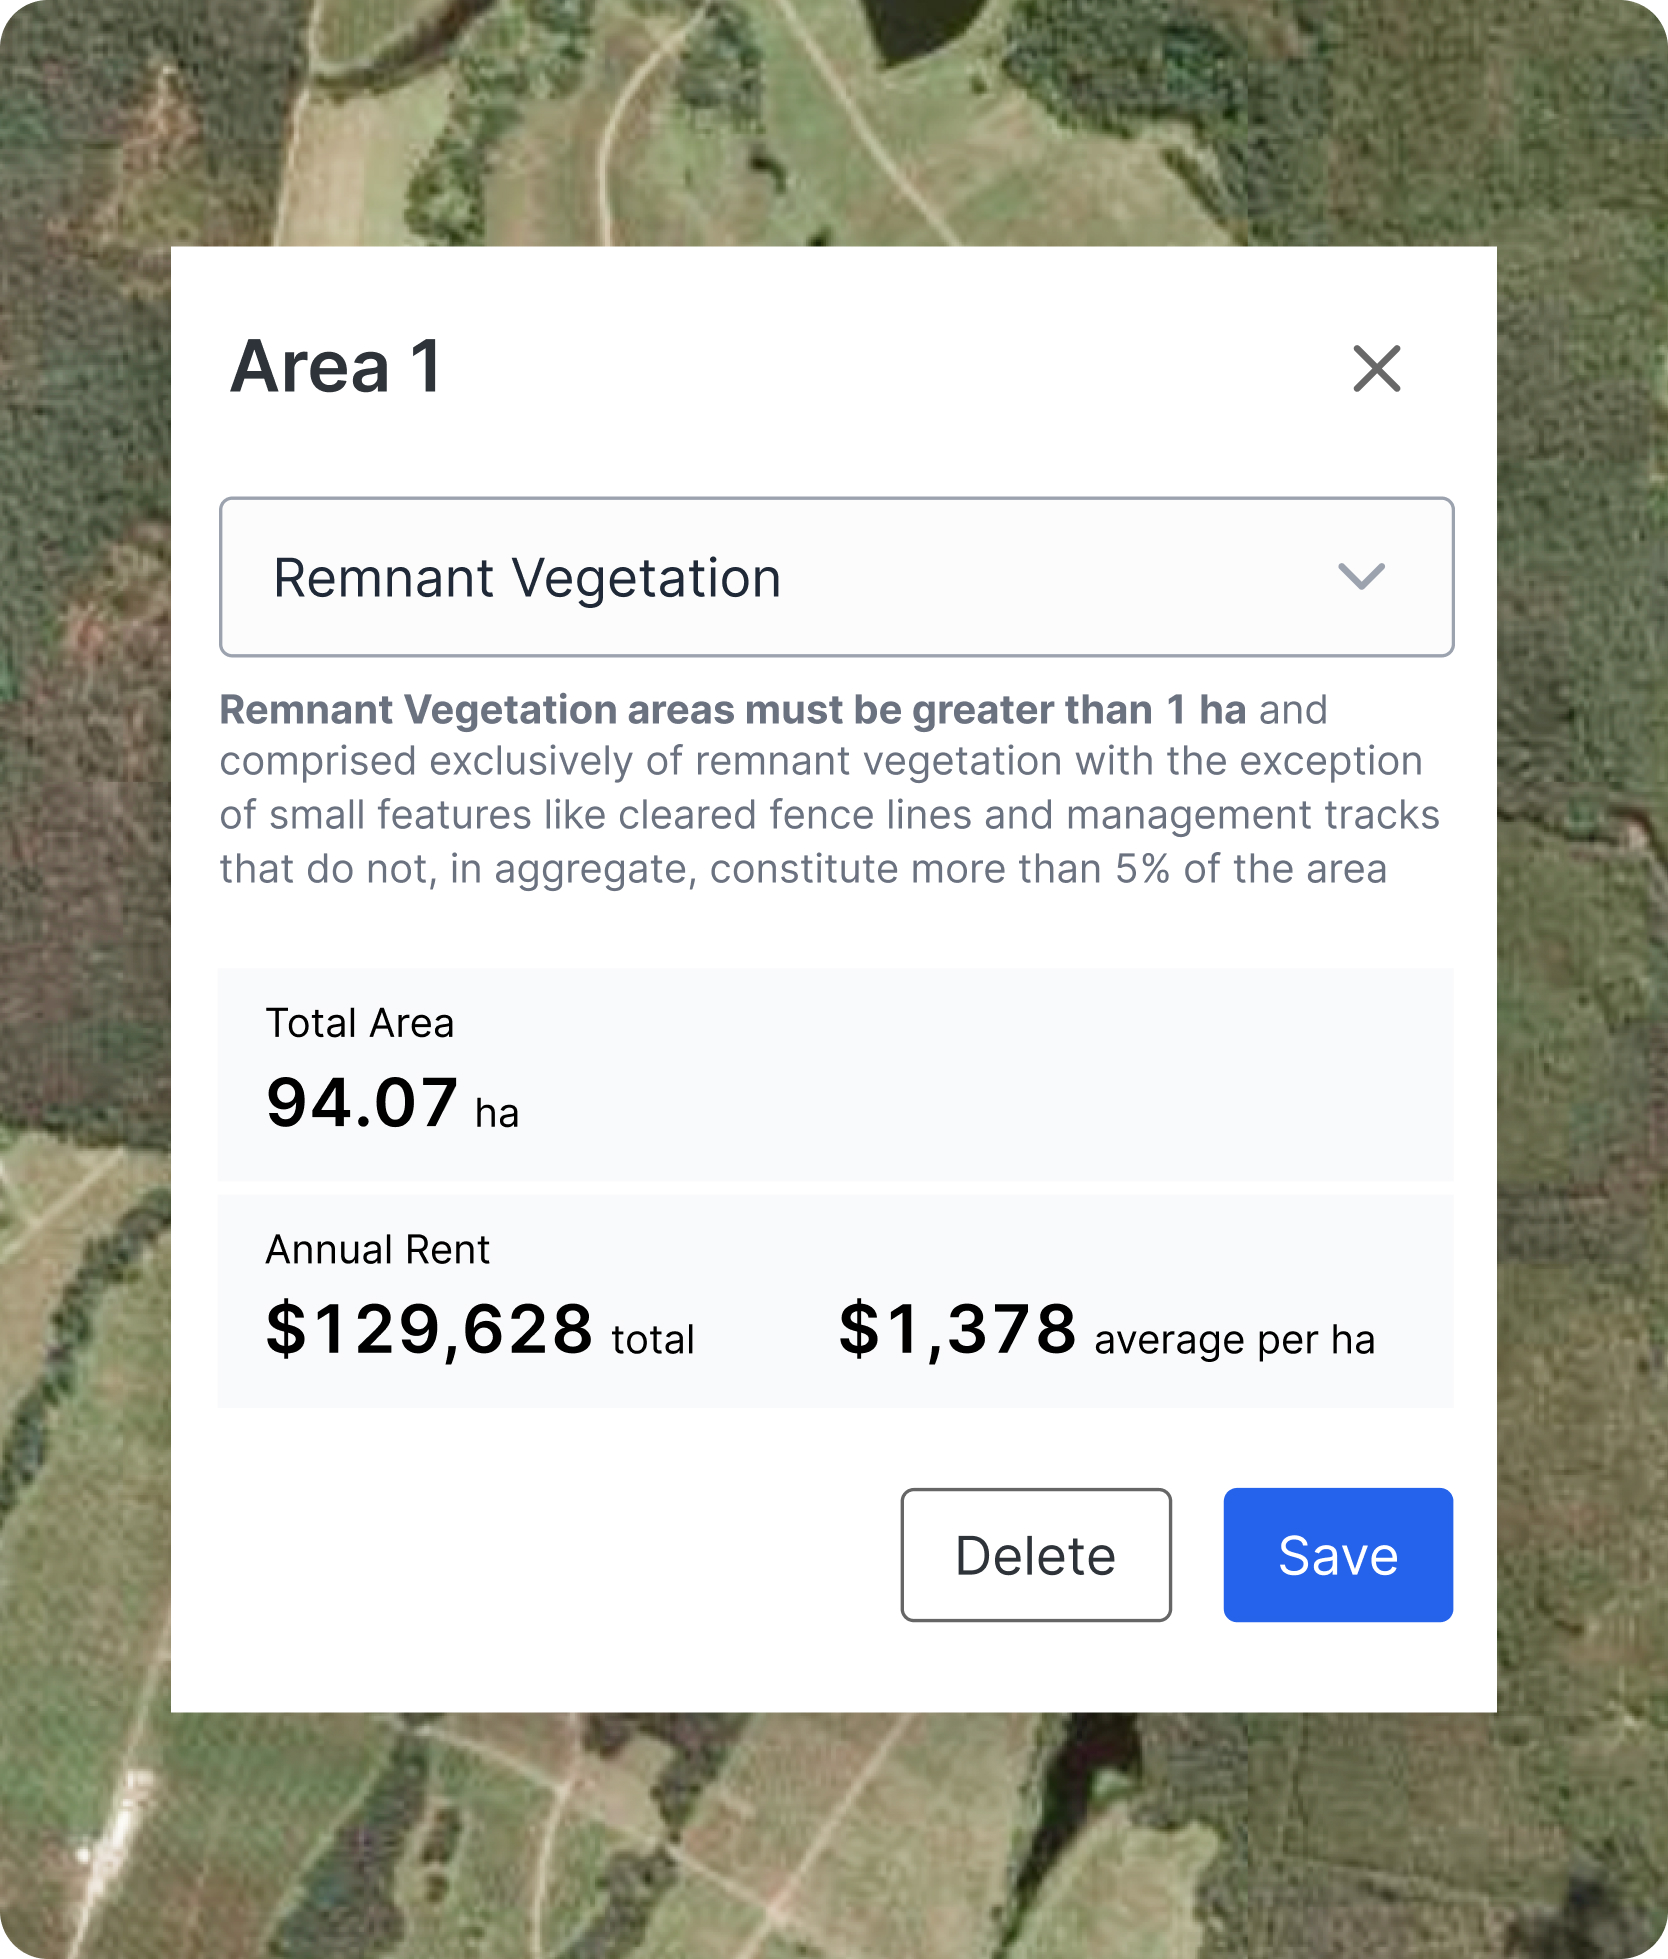This screenshot has width=1668, height=1959.
Task: Click the satellite map below the dialog
Action: 800,1840
